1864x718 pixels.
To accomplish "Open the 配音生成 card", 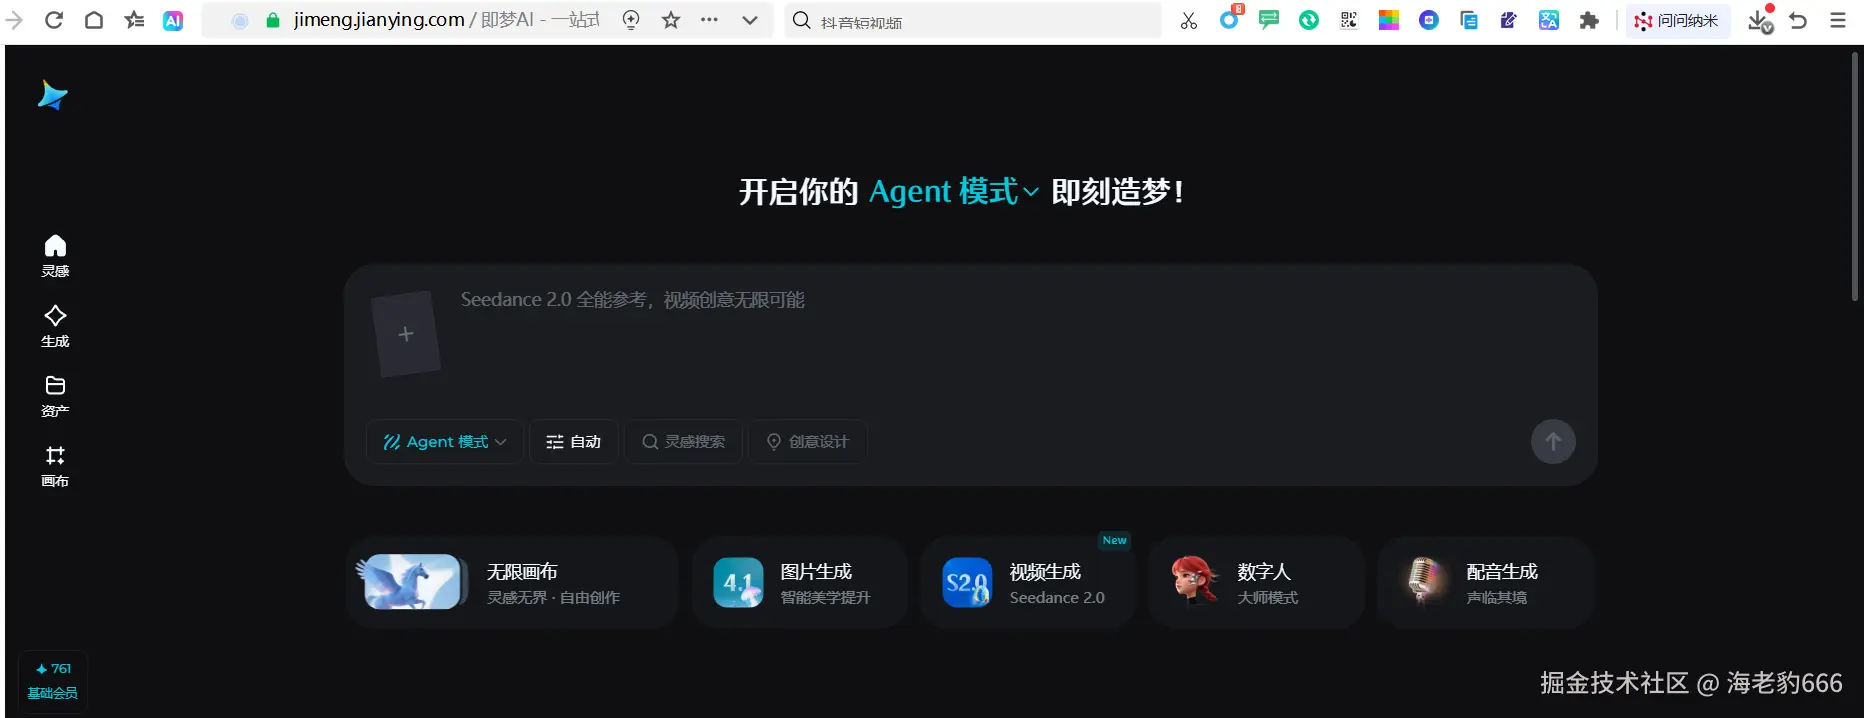I will (x=1485, y=583).
